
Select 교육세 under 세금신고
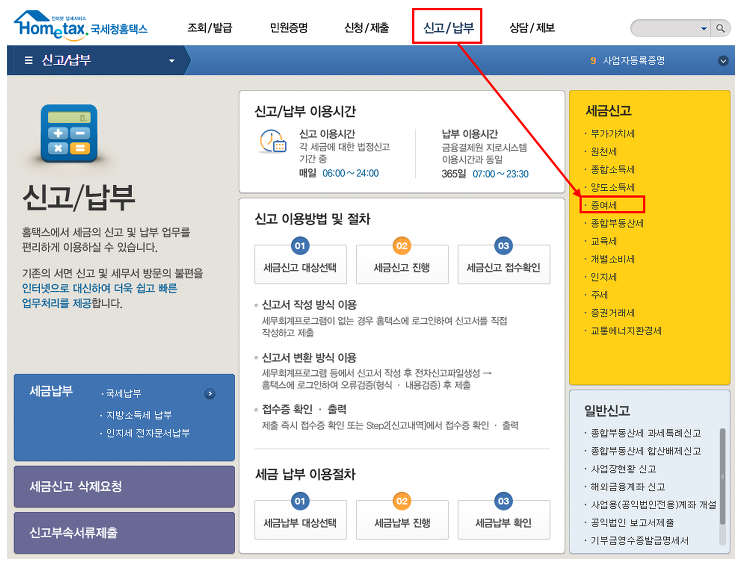point(603,241)
